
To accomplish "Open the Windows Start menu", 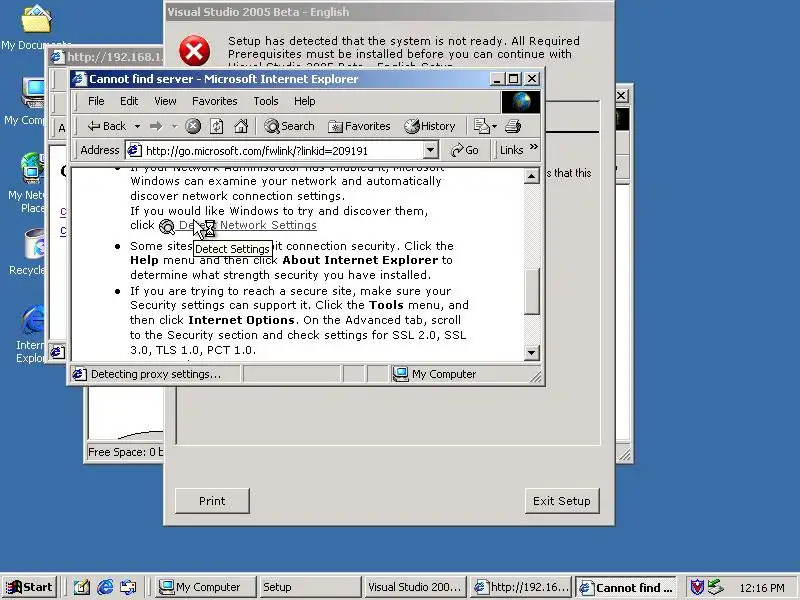I will click(x=30, y=587).
